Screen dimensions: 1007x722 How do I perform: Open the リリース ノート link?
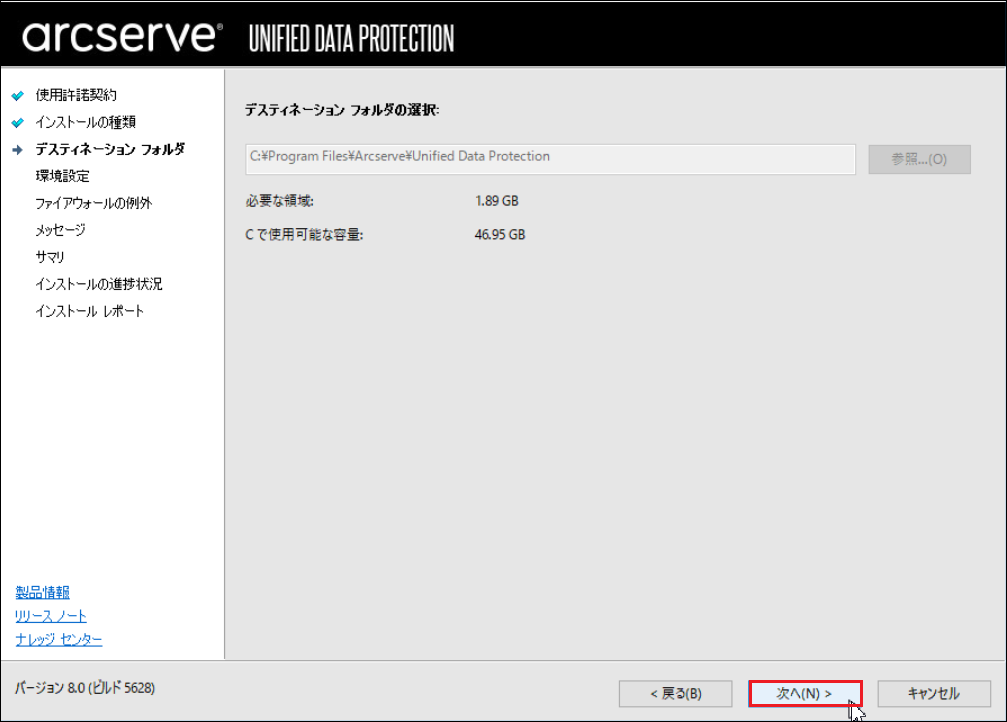tap(51, 616)
